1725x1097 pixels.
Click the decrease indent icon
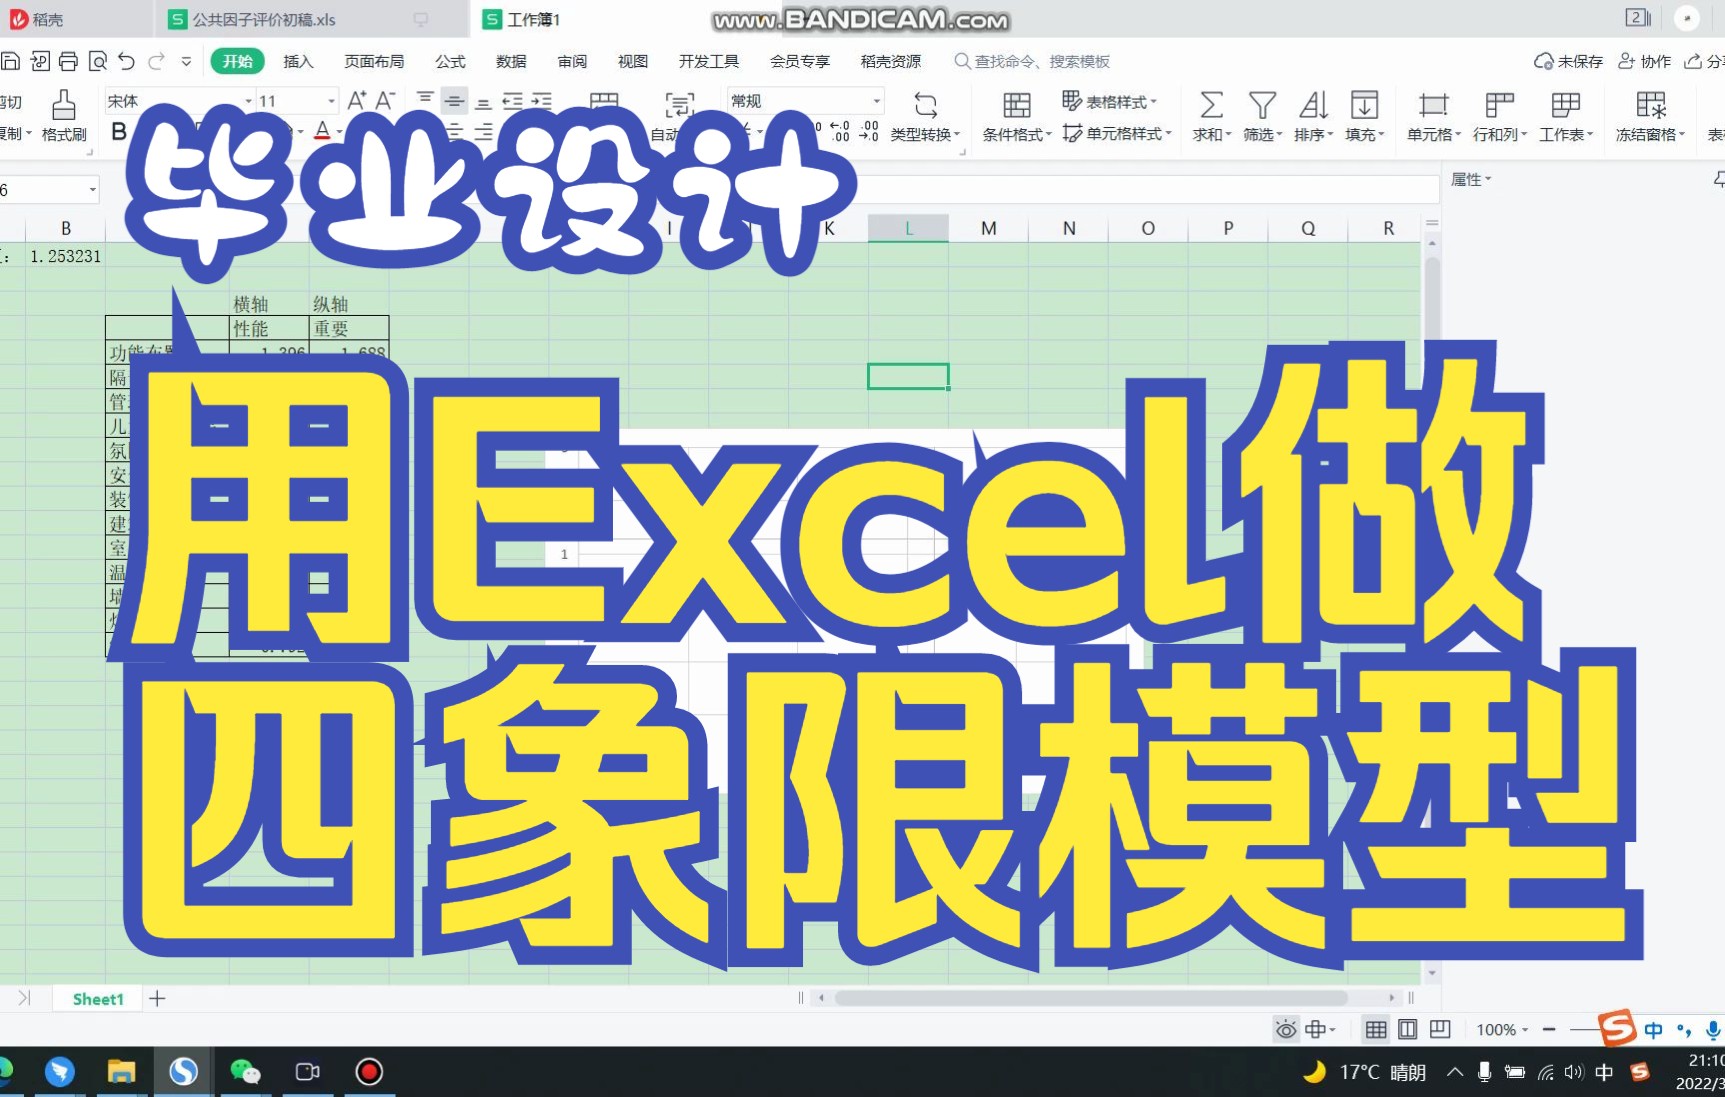coord(512,100)
